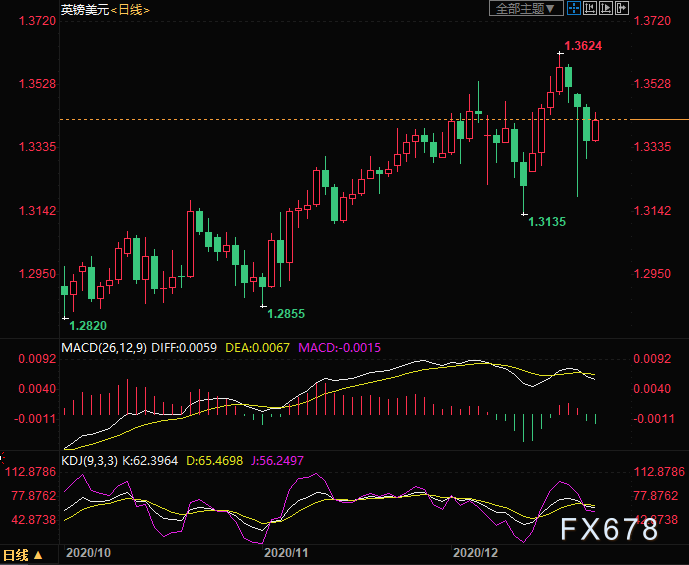
Task: Click the 1.3624 high price marker
Action: pyautogui.click(x=584, y=46)
